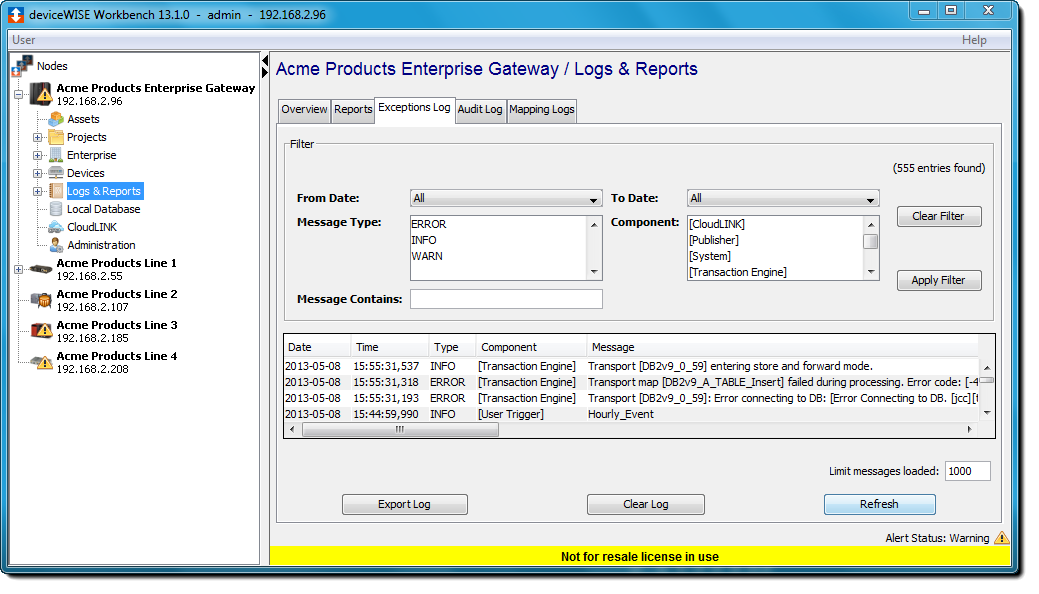Viewport: 1039px width, 594px height.
Task: Click the Acme Products Line 2 device icon
Action: 41,300
